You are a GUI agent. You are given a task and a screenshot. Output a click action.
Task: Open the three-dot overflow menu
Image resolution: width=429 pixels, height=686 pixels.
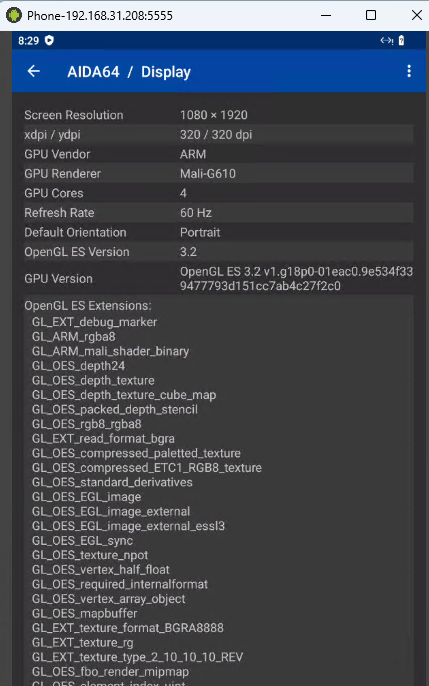pos(409,71)
